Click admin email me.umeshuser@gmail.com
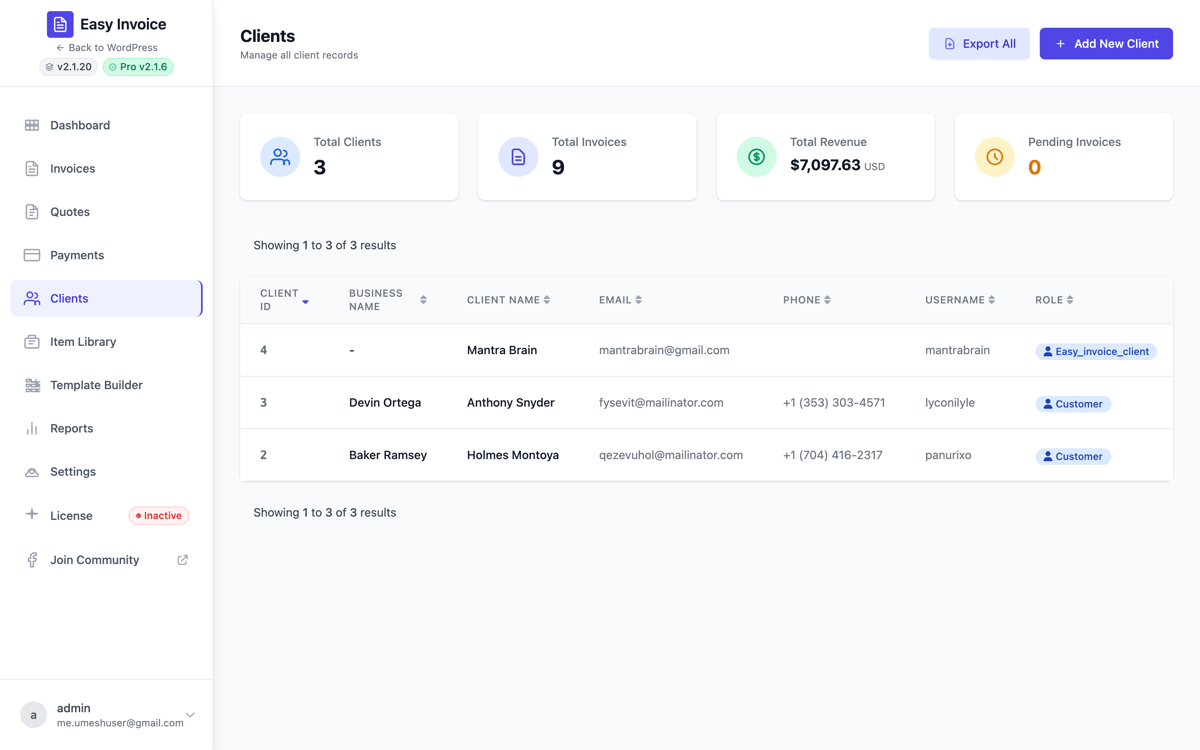1200x750 pixels. 120,723
